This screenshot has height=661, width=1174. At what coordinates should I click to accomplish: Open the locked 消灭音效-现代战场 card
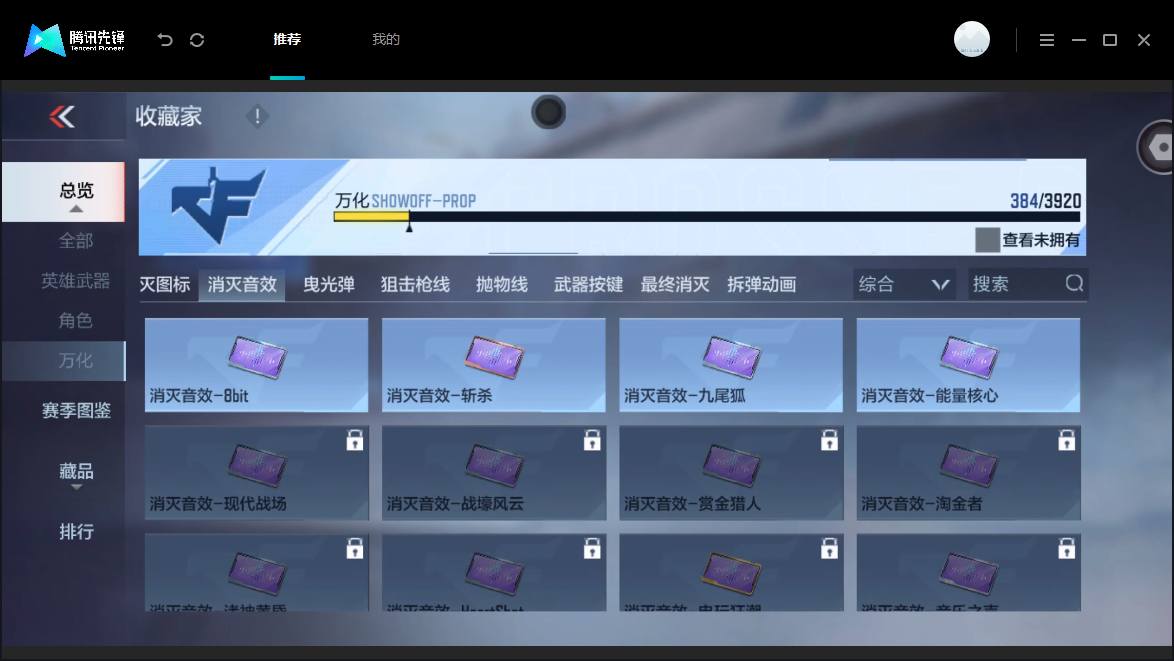[257, 473]
